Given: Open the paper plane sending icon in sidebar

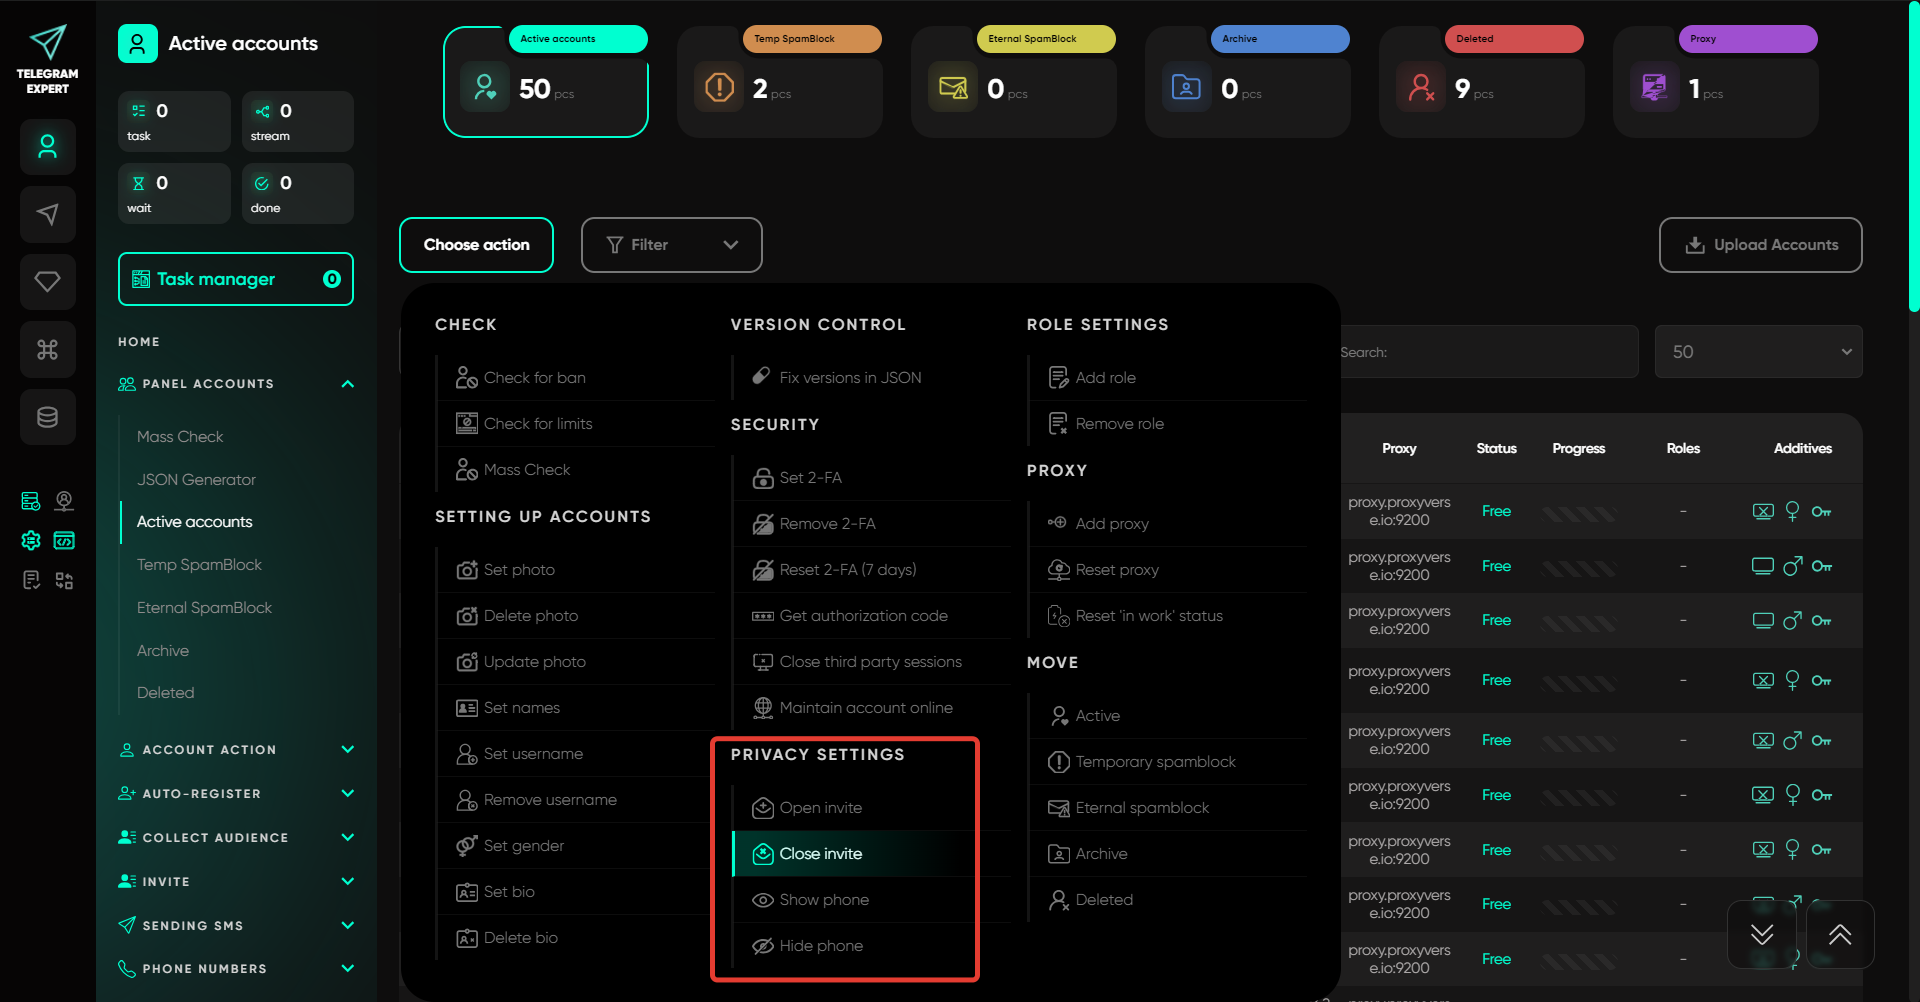Looking at the screenshot, I should 48,214.
